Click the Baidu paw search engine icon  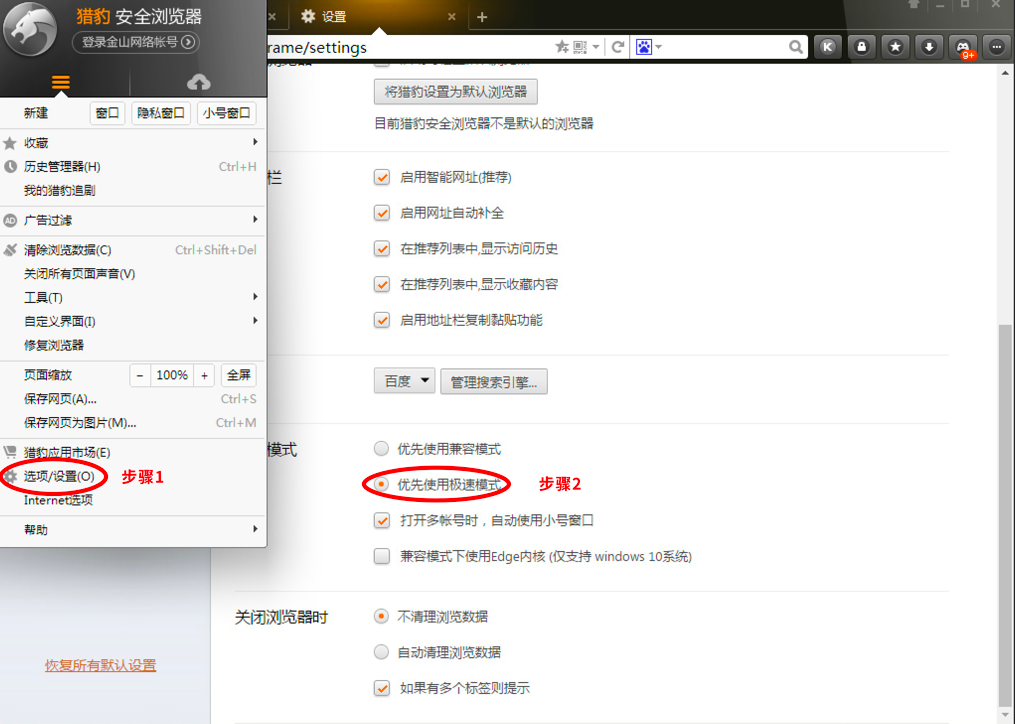pos(643,47)
